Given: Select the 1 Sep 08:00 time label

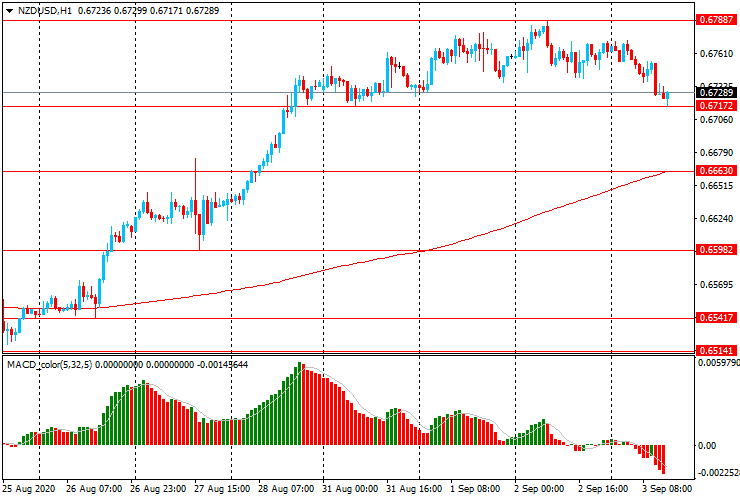Looking at the screenshot, I should (x=475, y=489).
